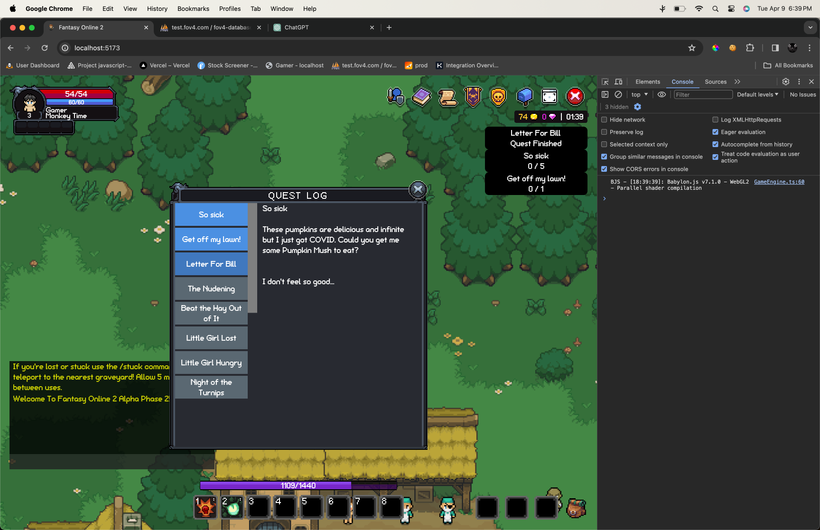This screenshot has height=530, width=820.
Task: Enable Log XMLHttpRequests checkbox
Action: [715, 120]
